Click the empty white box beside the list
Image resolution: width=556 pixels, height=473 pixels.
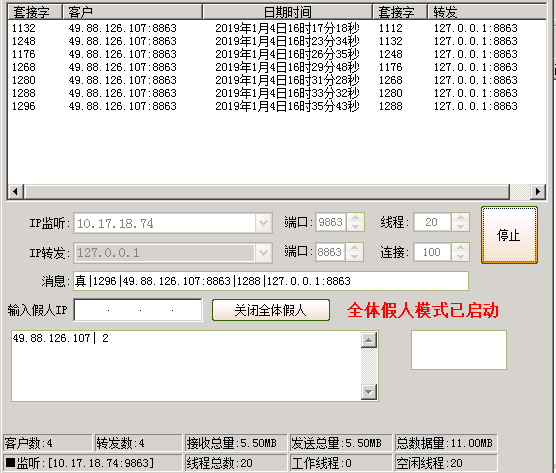[459, 350]
